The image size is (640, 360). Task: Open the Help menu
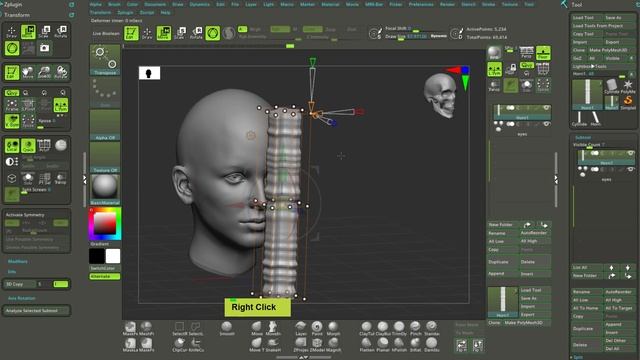[x=165, y=13]
